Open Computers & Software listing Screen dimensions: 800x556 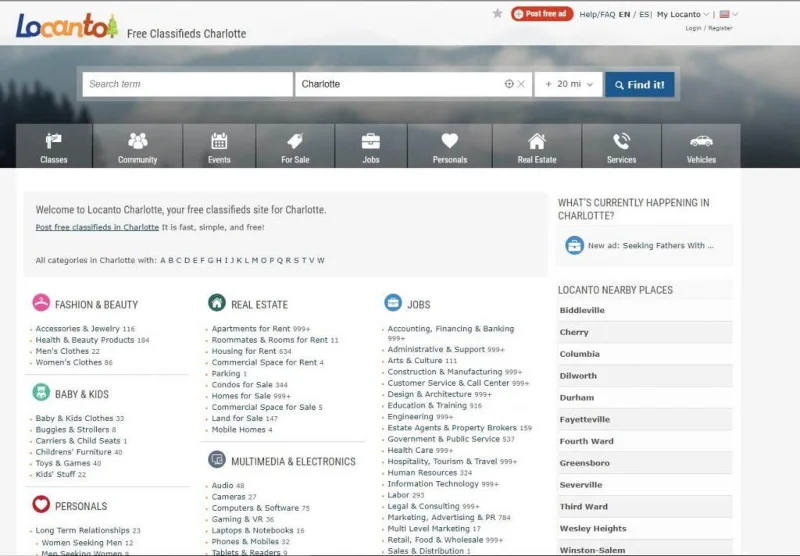point(256,508)
